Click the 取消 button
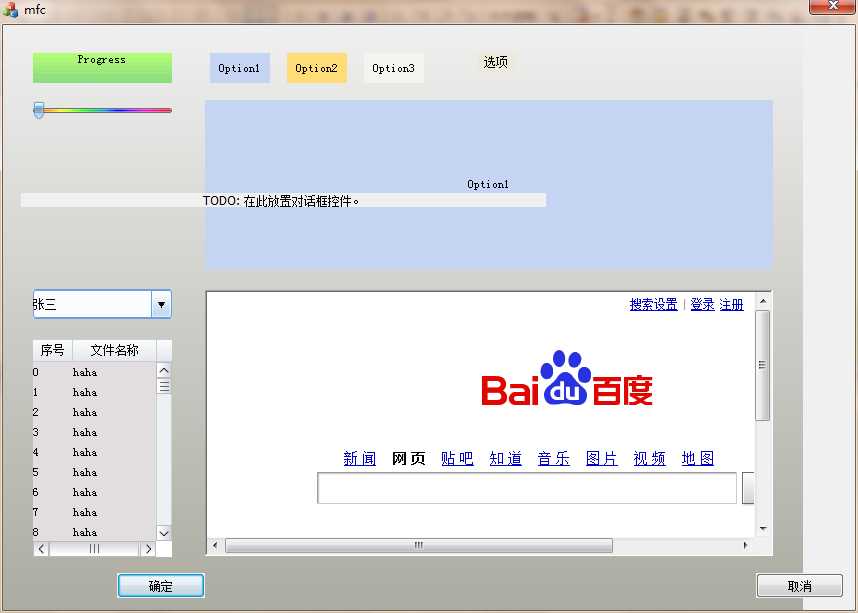The width and height of the screenshot is (858, 613). pyautogui.click(x=799, y=586)
